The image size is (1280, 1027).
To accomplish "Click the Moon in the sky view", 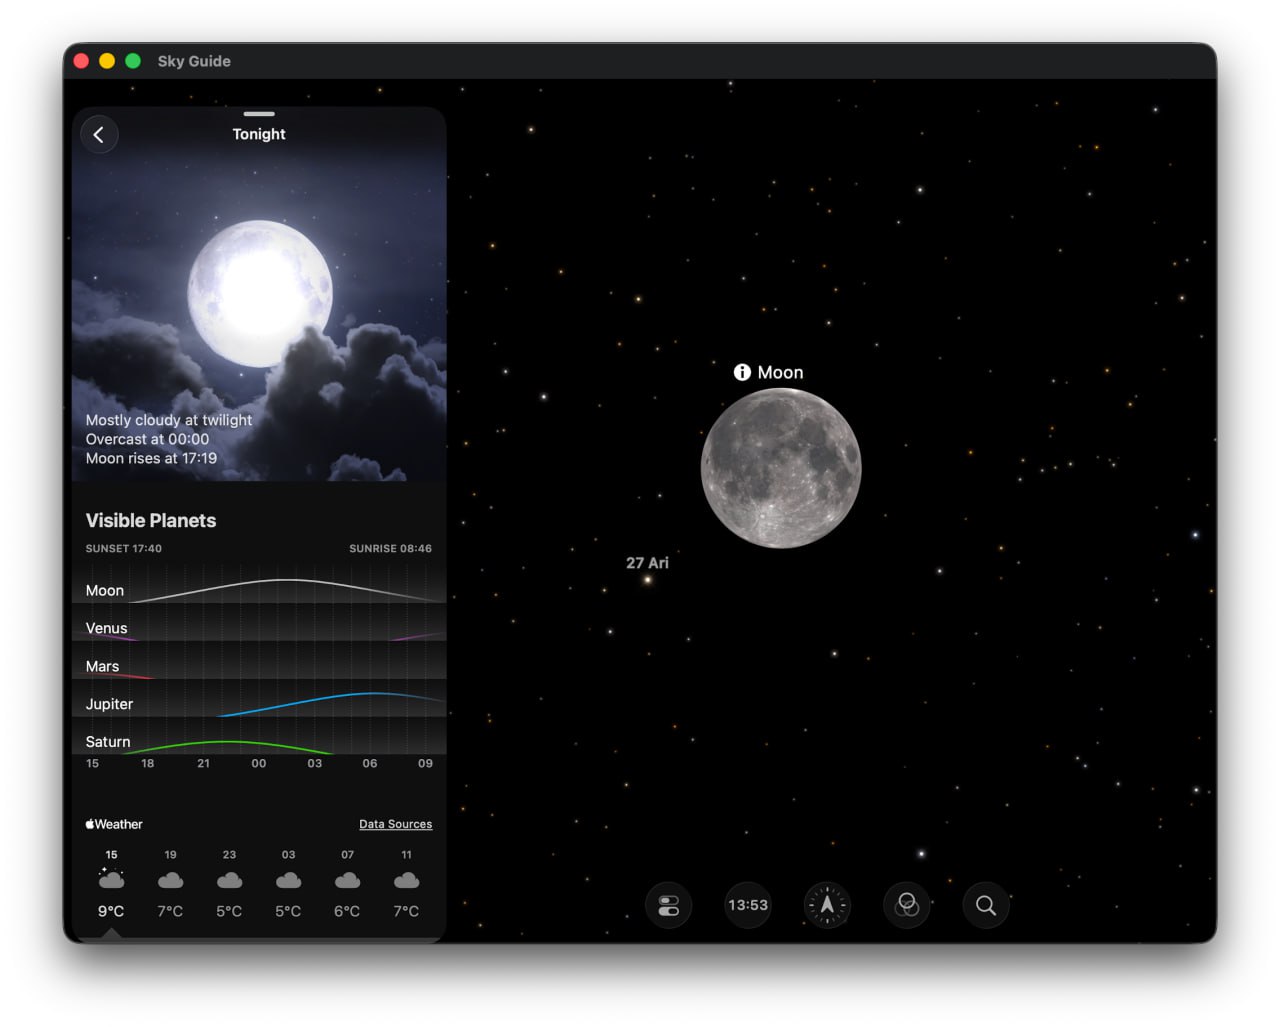I will pos(781,468).
